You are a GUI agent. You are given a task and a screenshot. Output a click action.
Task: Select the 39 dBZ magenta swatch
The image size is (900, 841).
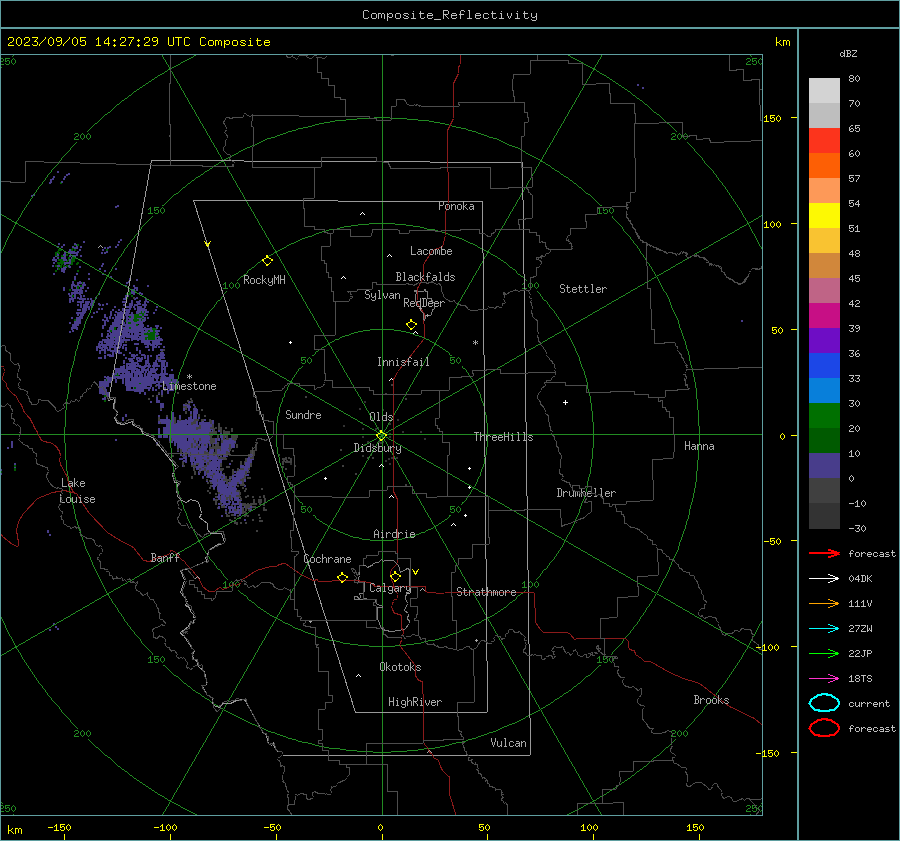824,316
